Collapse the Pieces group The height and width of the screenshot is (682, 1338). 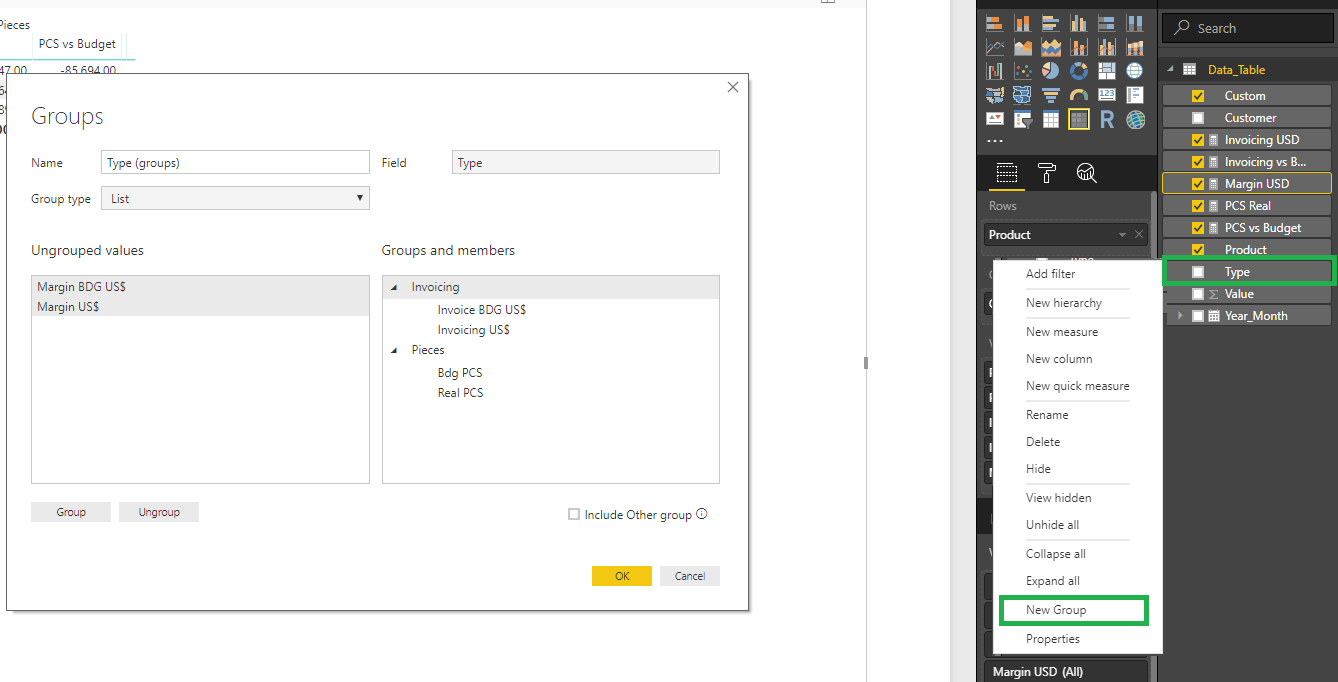[x=394, y=350]
